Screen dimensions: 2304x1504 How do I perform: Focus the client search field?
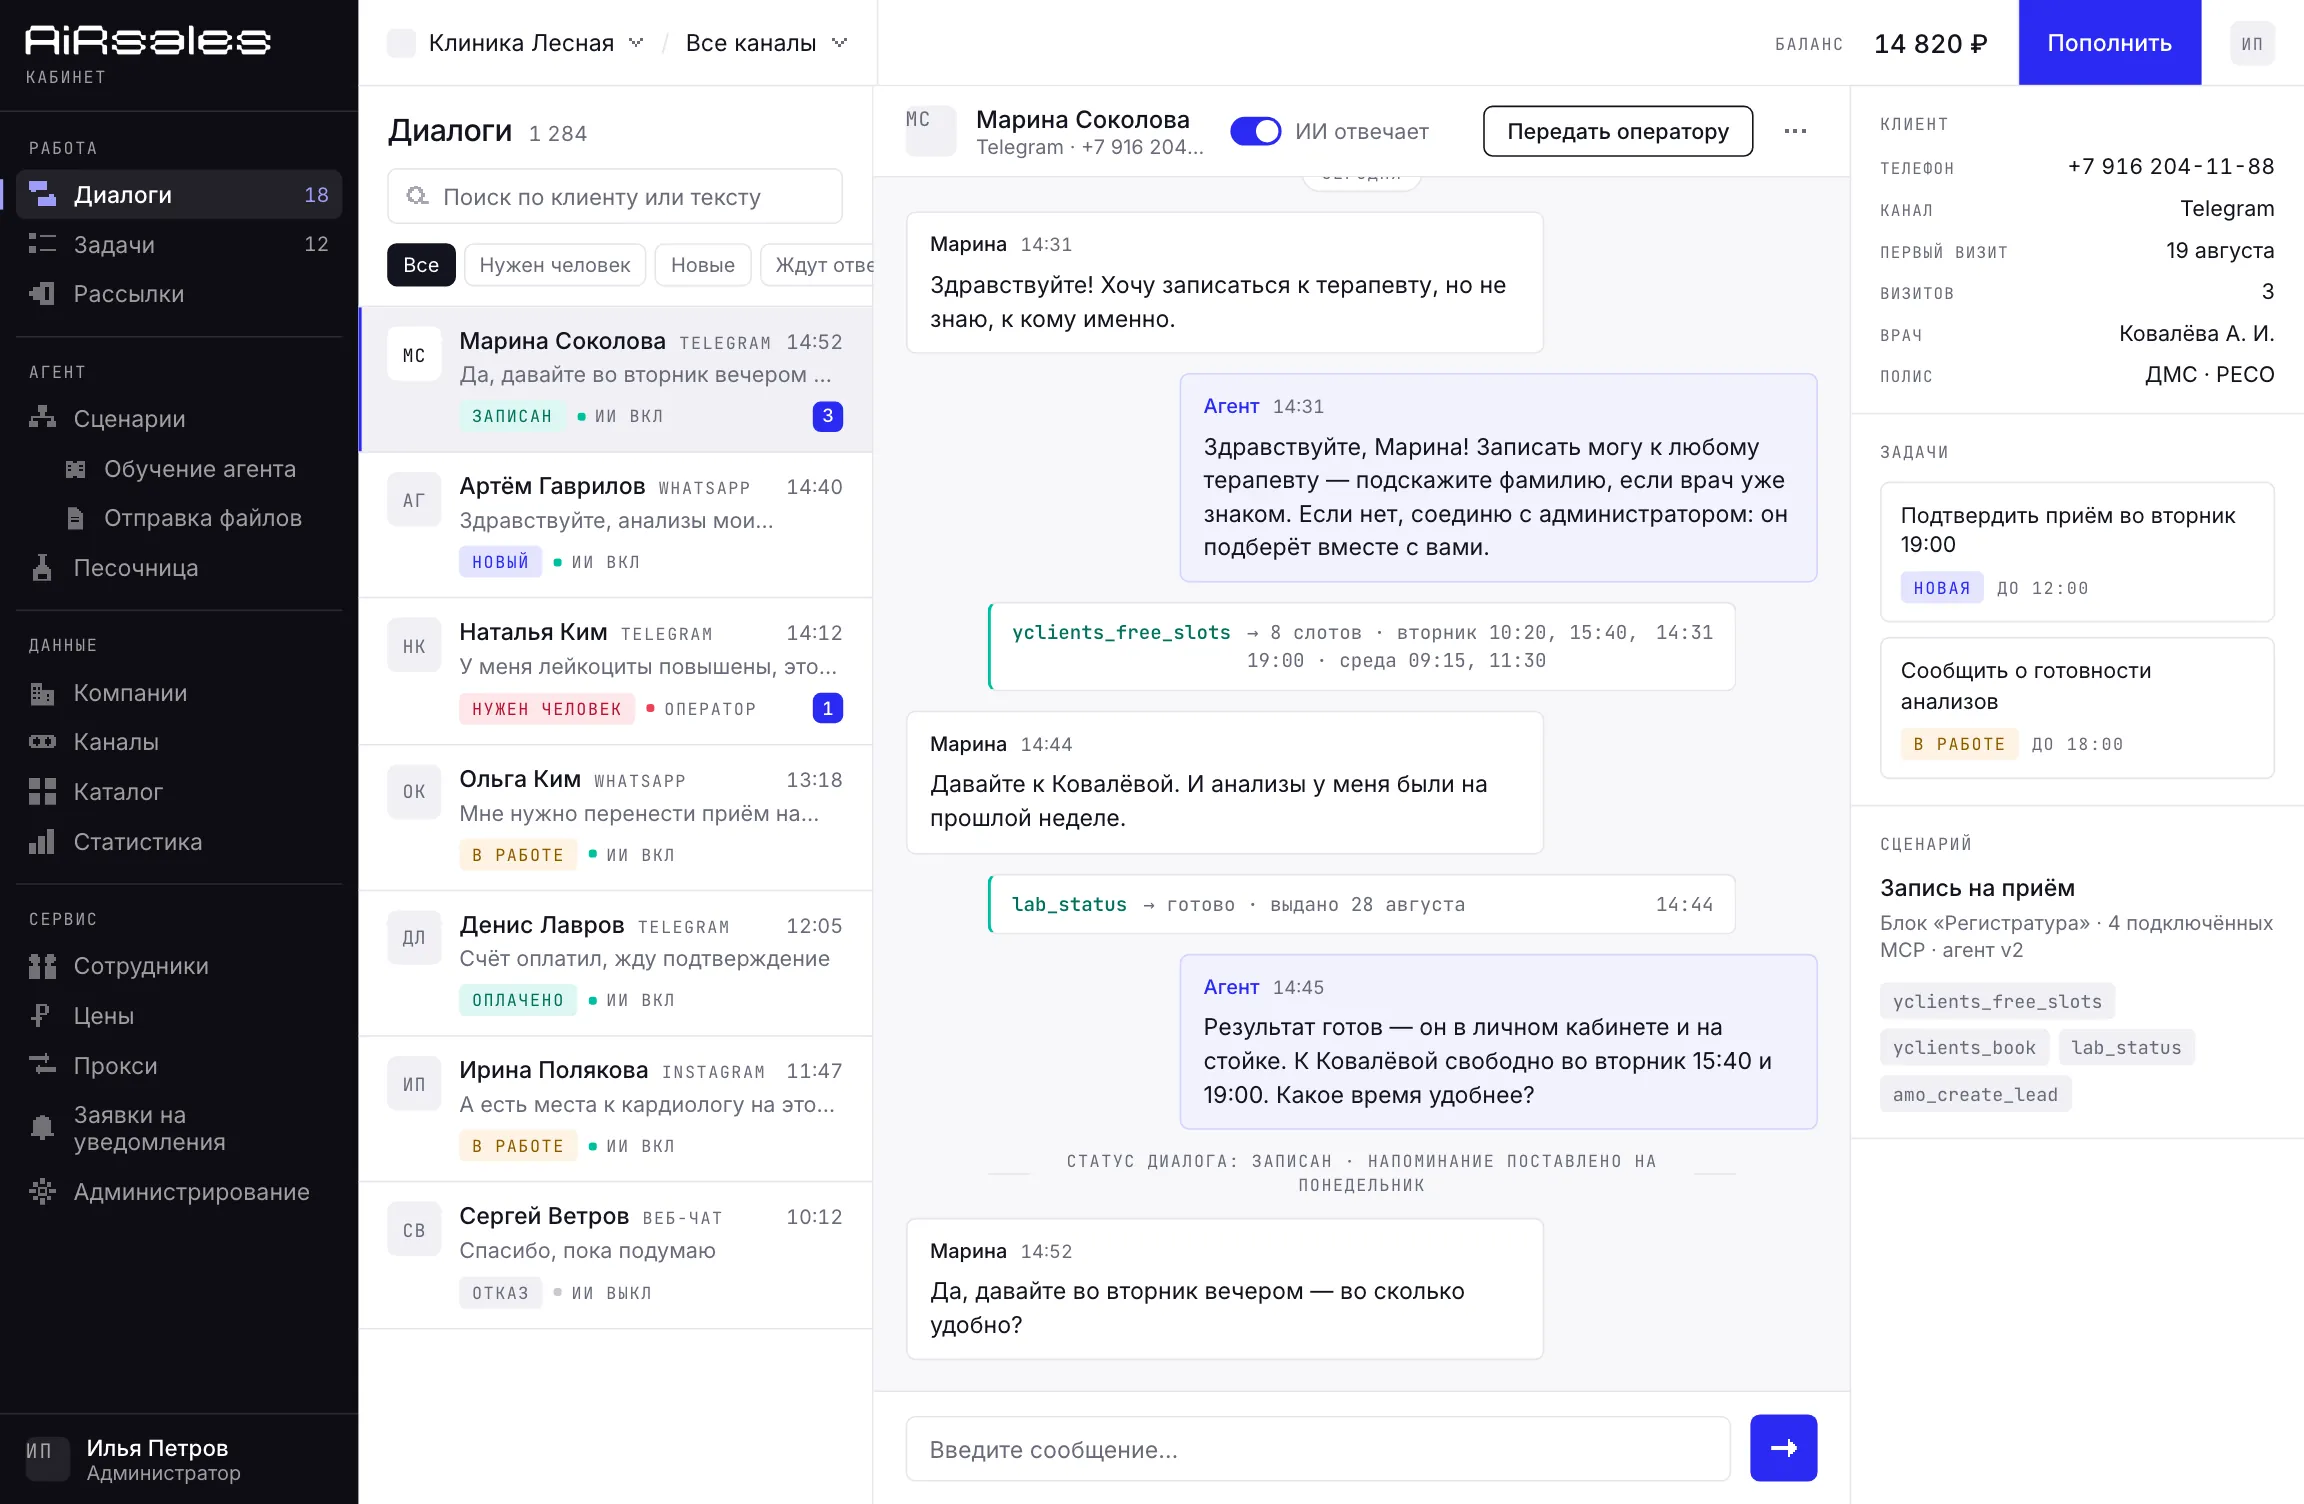click(x=615, y=197)
